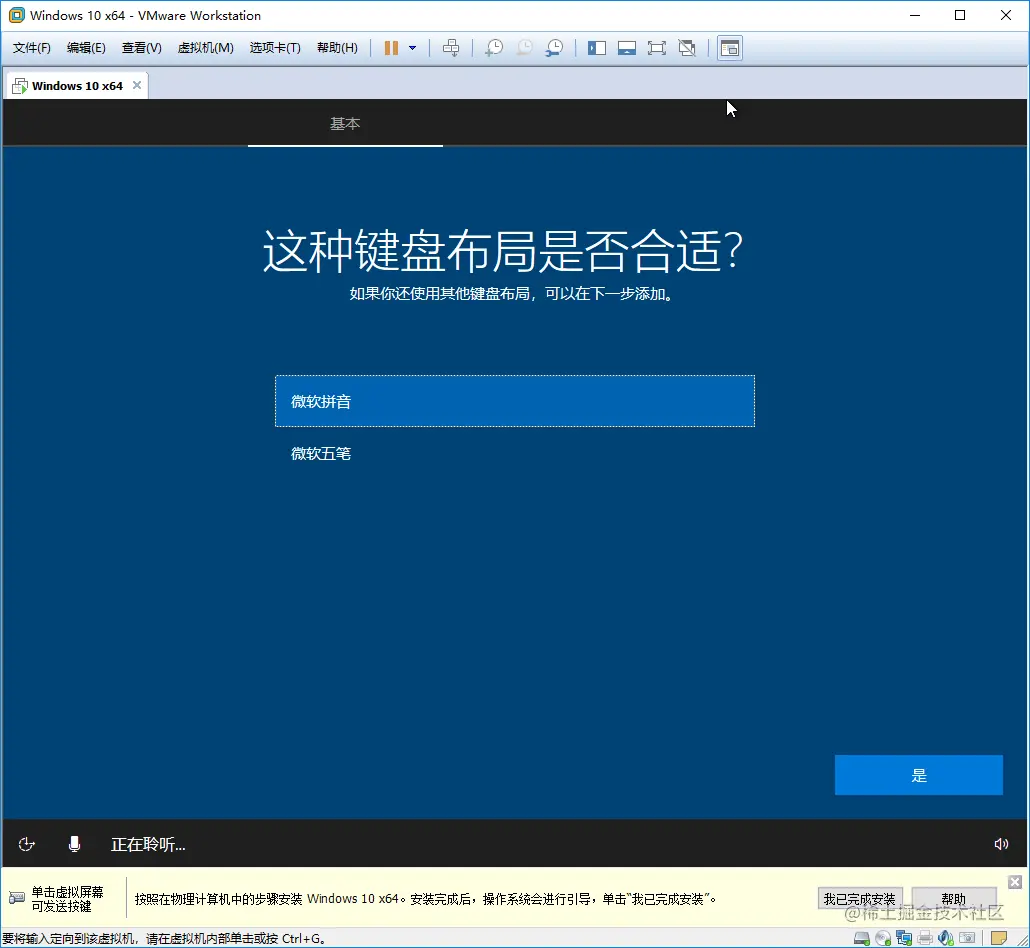Click the network adapter status icon

coord(904,938)
